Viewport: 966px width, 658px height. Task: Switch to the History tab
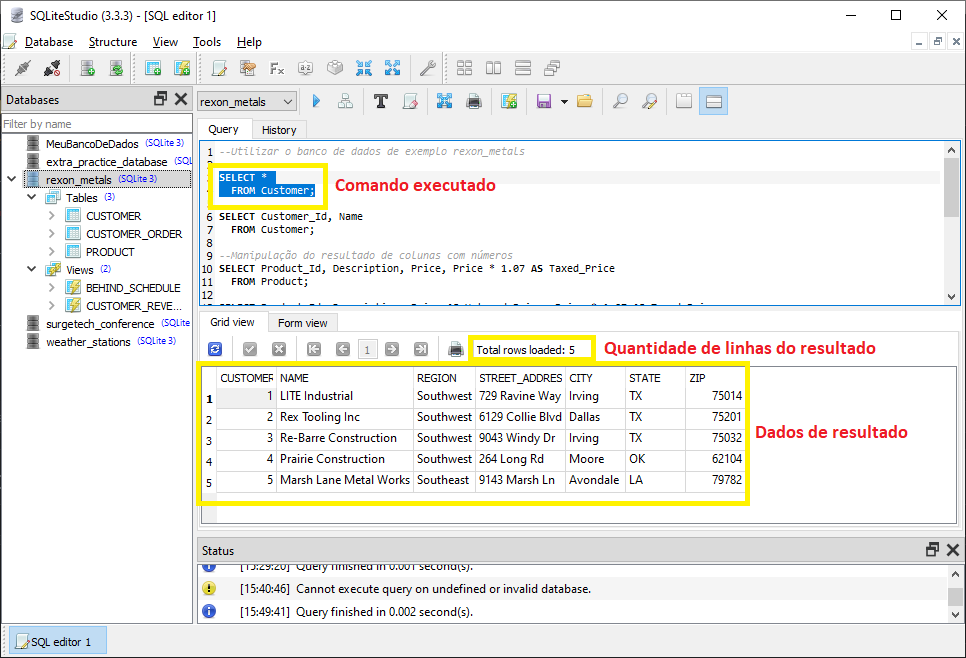click(x=279, y=130)
